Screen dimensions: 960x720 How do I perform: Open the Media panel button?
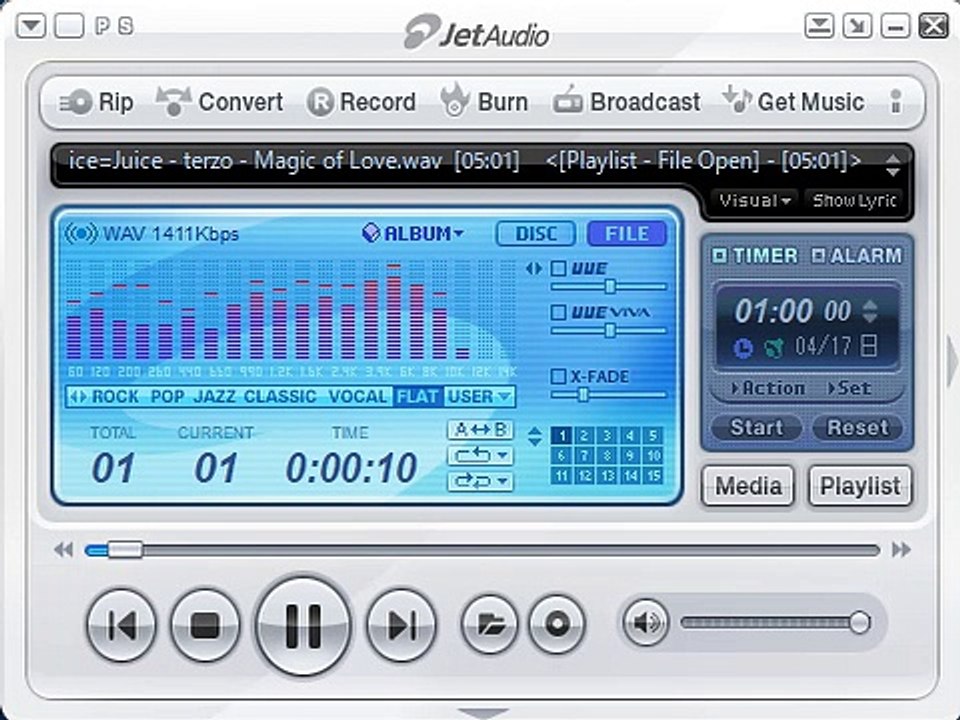pyautogui.click(x=748, y=486)
